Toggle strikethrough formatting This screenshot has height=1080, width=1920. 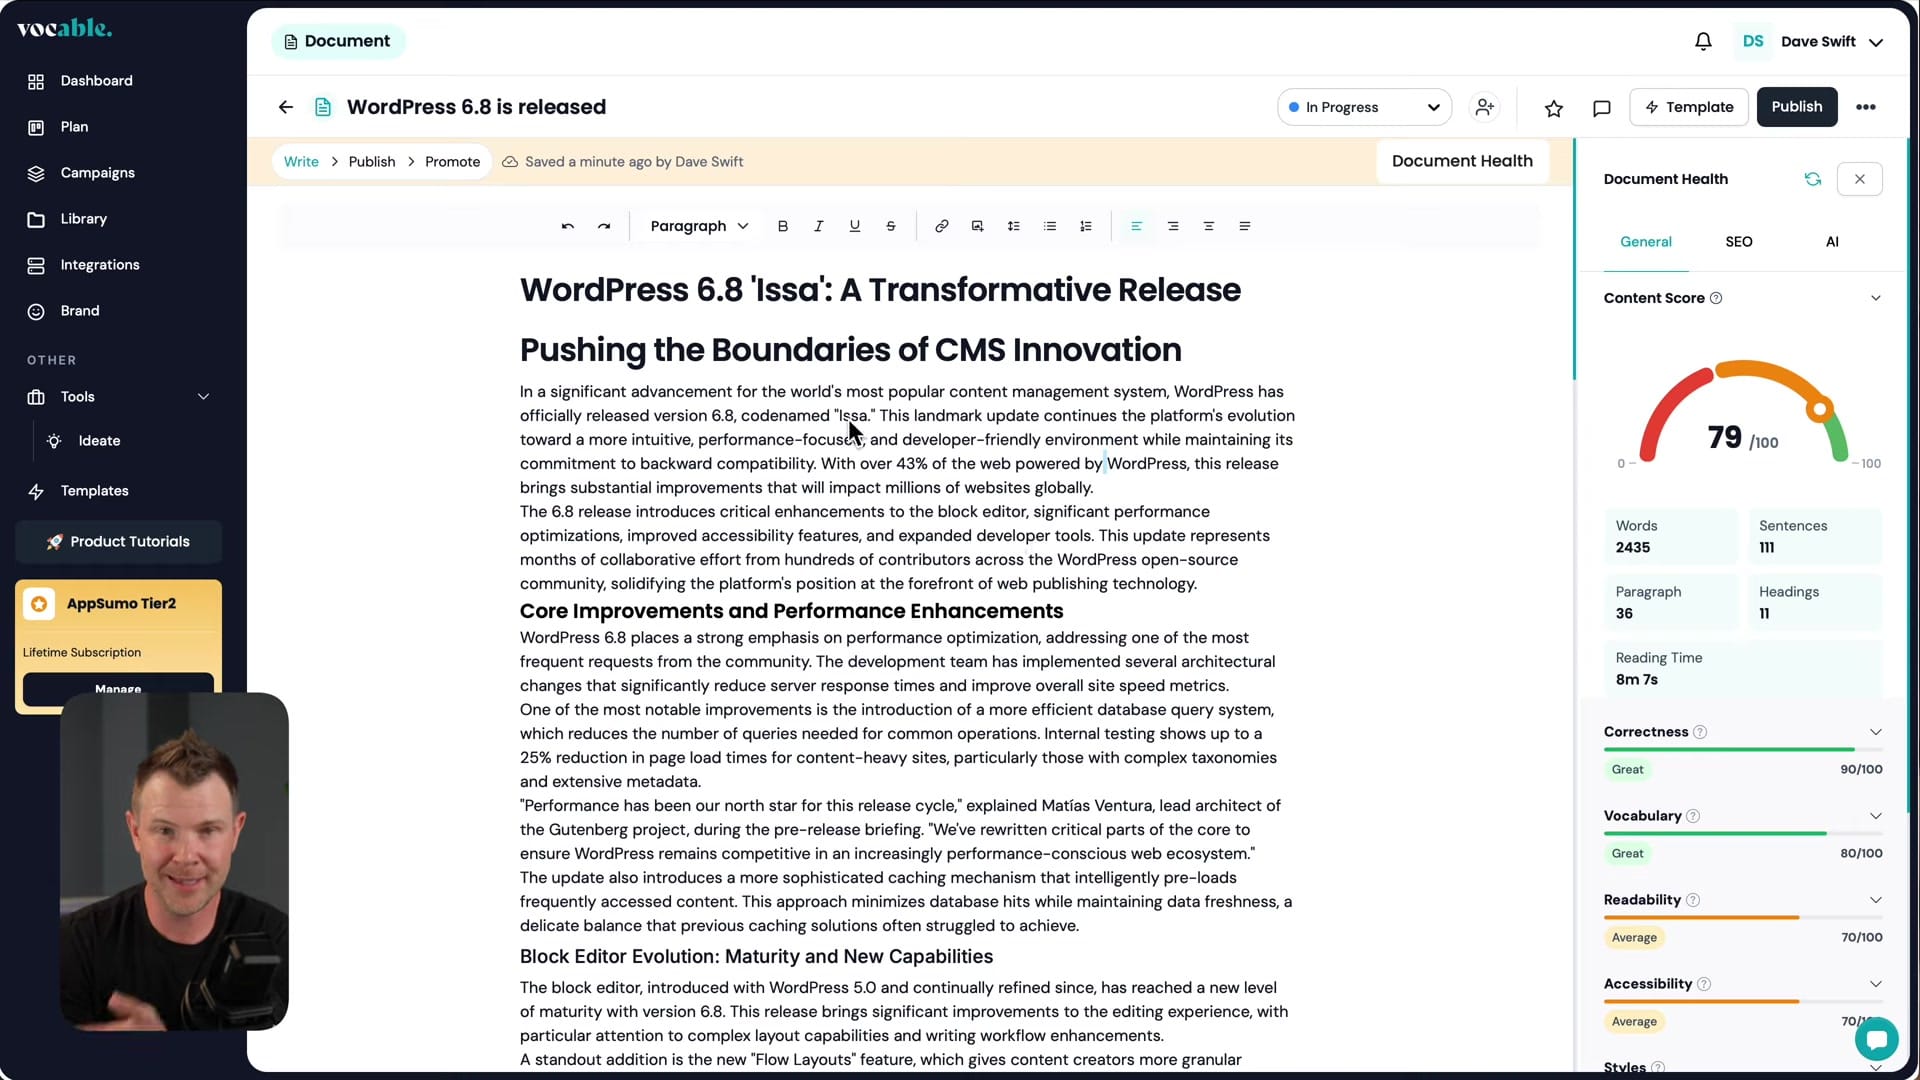891,226
